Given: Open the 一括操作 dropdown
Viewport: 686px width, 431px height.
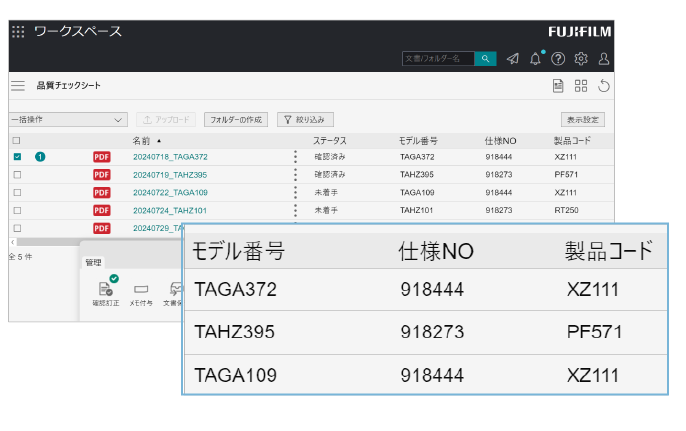Looking at the screenshot, I should pyautogui.click(x=67, y=119).
